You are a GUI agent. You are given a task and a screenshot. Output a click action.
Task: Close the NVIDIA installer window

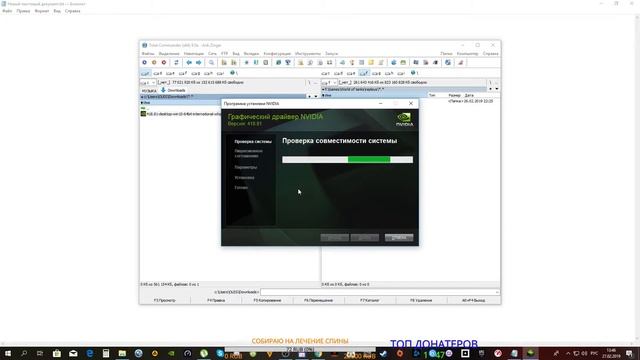tap(411, 104)
